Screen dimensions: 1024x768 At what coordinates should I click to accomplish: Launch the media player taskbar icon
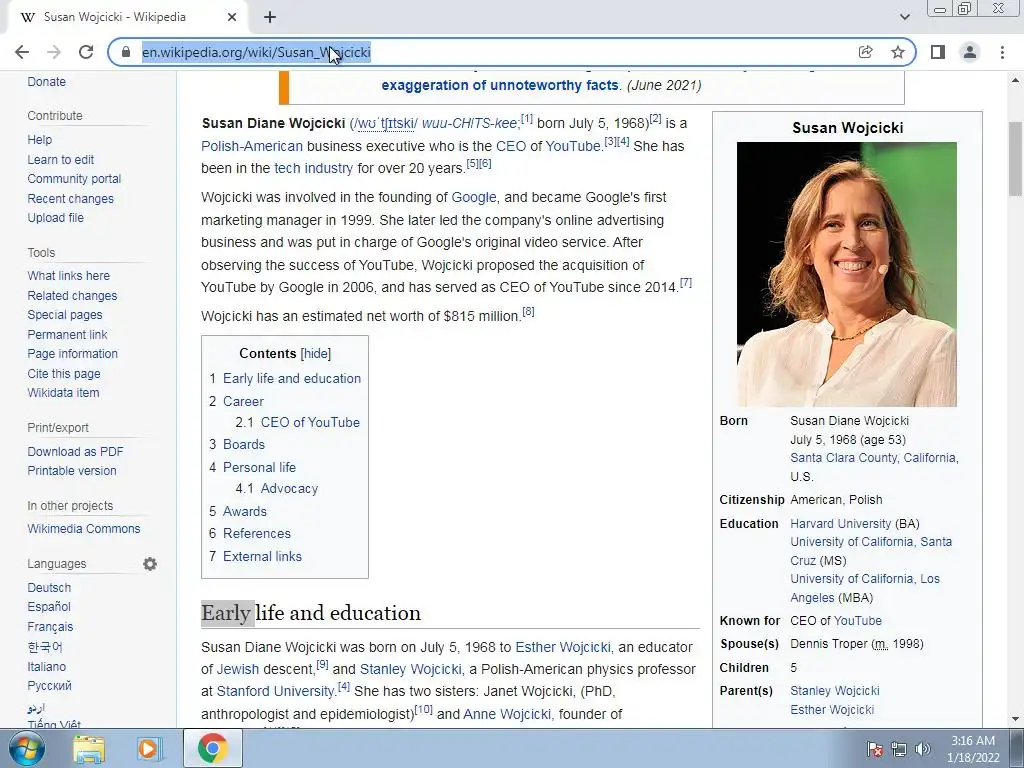coord(150,748)
